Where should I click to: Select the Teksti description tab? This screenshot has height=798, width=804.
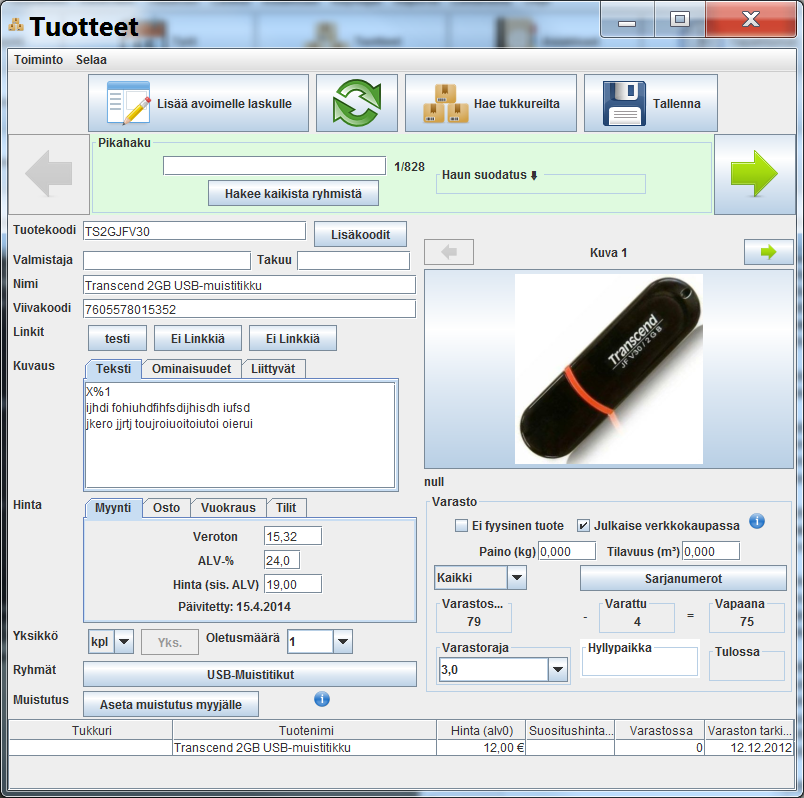click(113, 369)
